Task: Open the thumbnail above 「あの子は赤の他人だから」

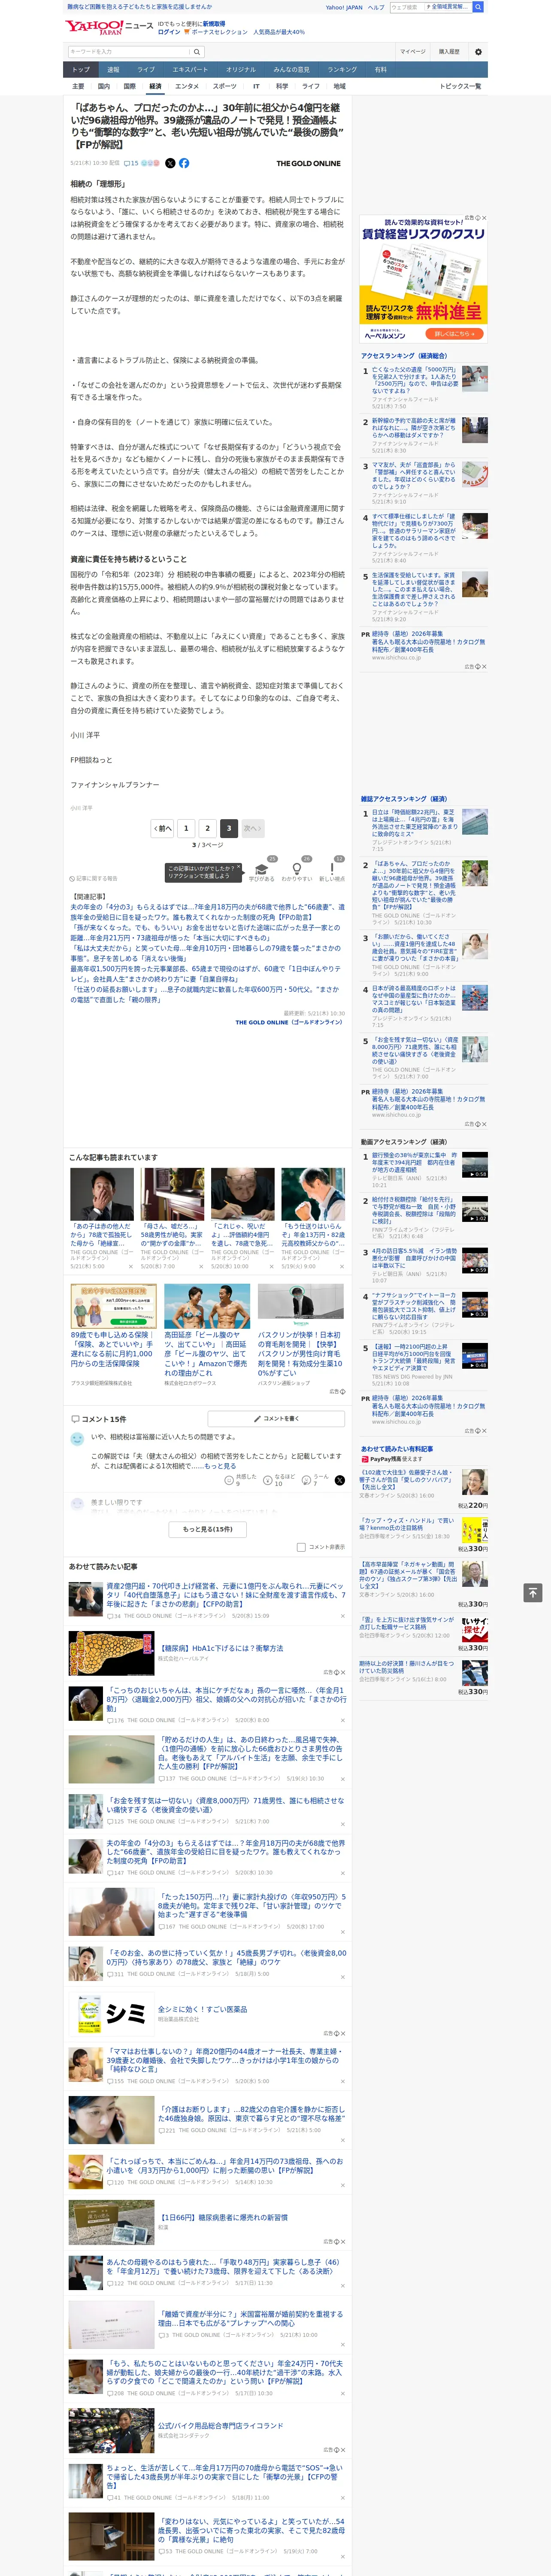Action: click(102, 1194)
